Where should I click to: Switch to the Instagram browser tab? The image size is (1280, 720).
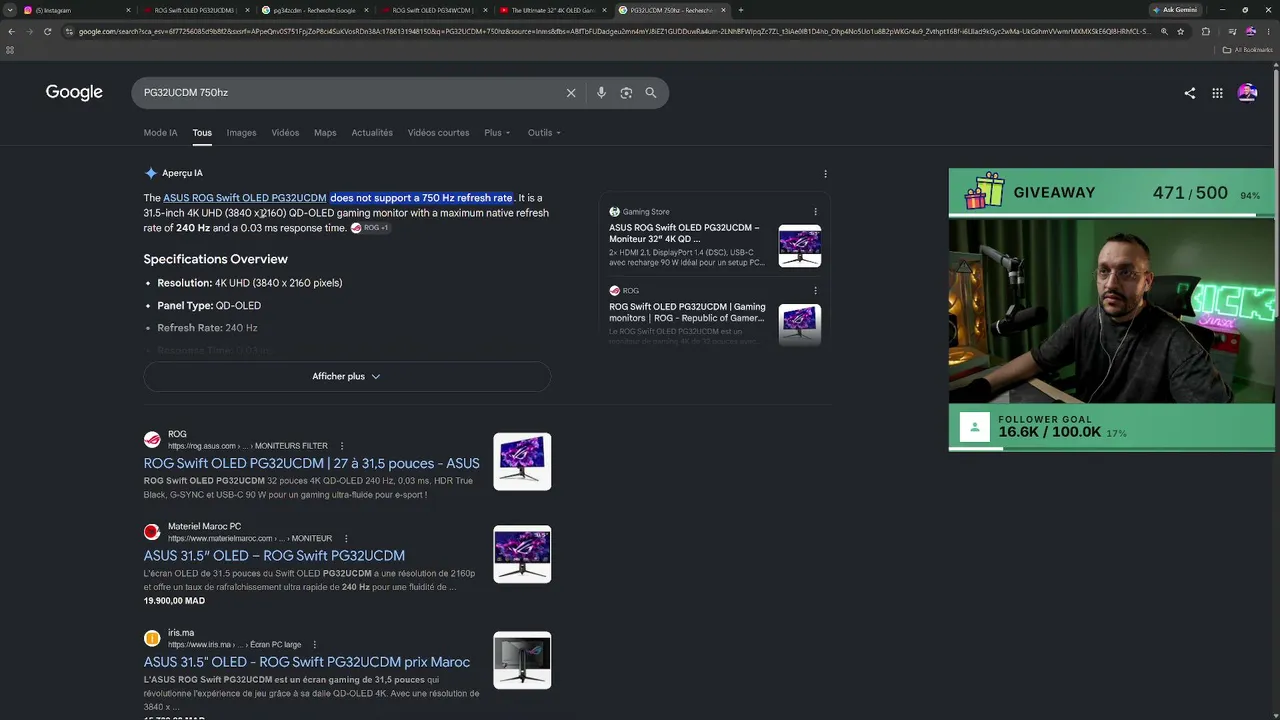point(76,10)
